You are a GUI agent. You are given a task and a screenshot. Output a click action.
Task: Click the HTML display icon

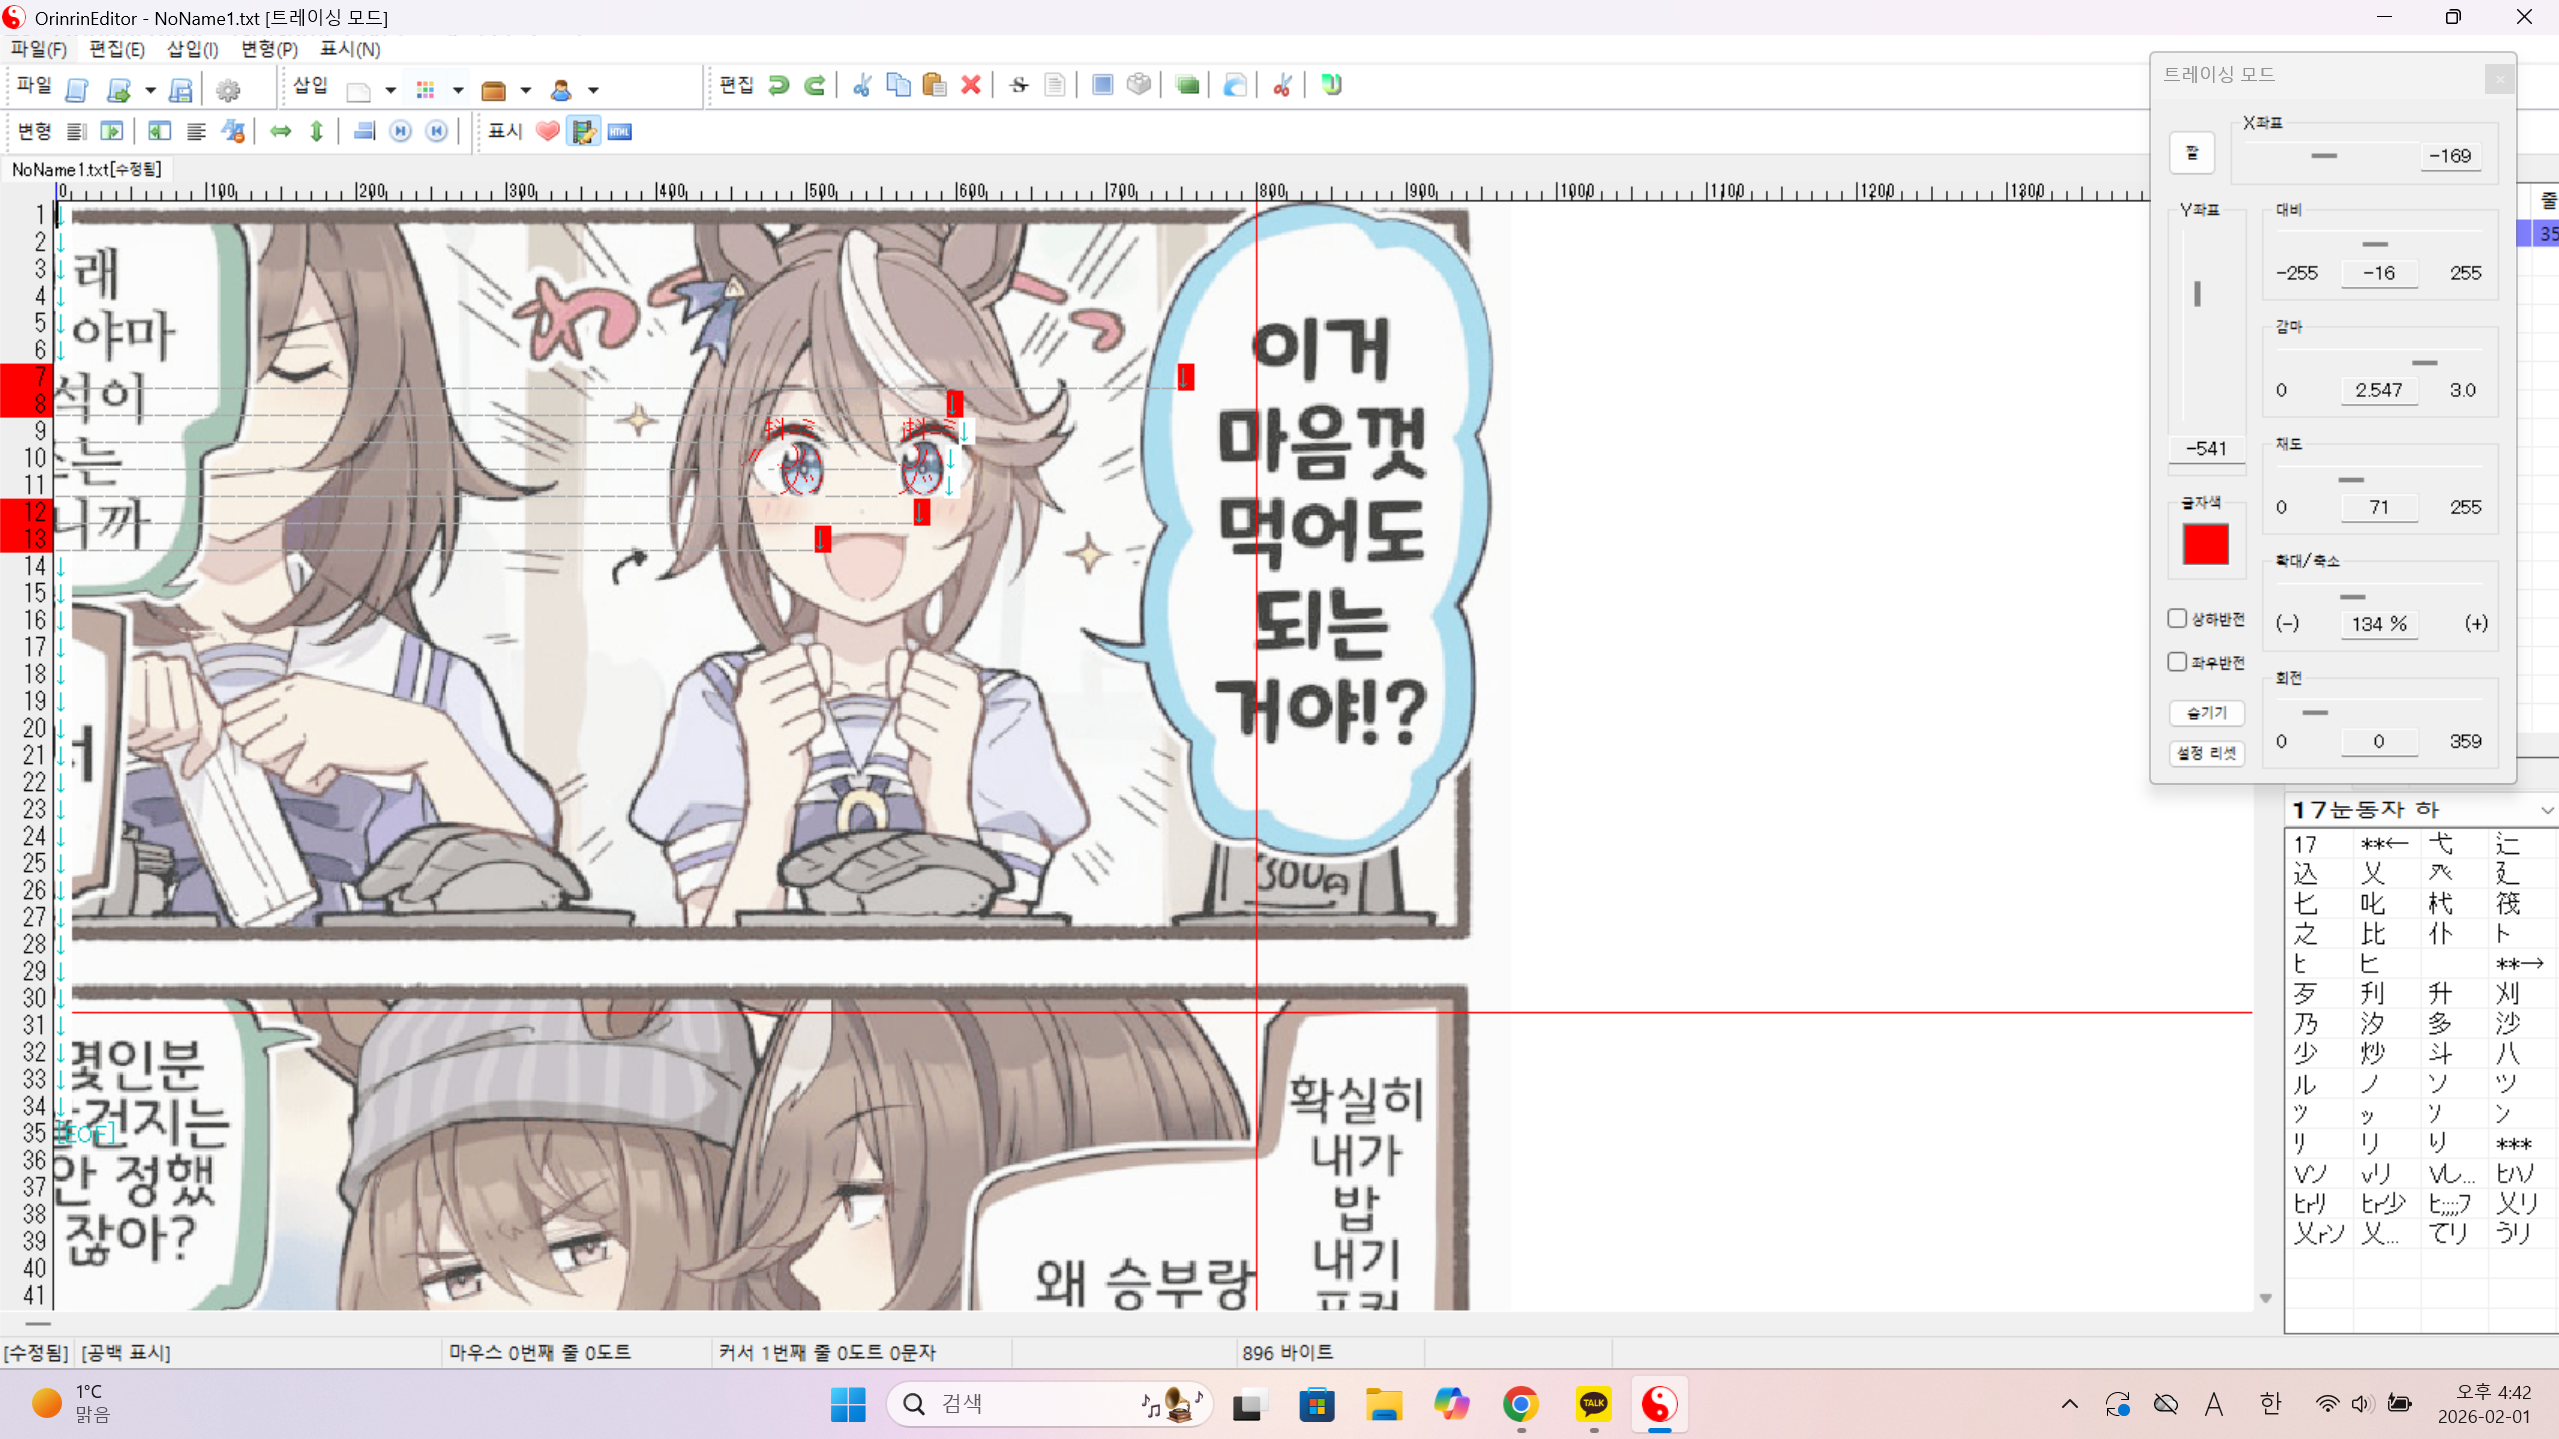point(620,132)
